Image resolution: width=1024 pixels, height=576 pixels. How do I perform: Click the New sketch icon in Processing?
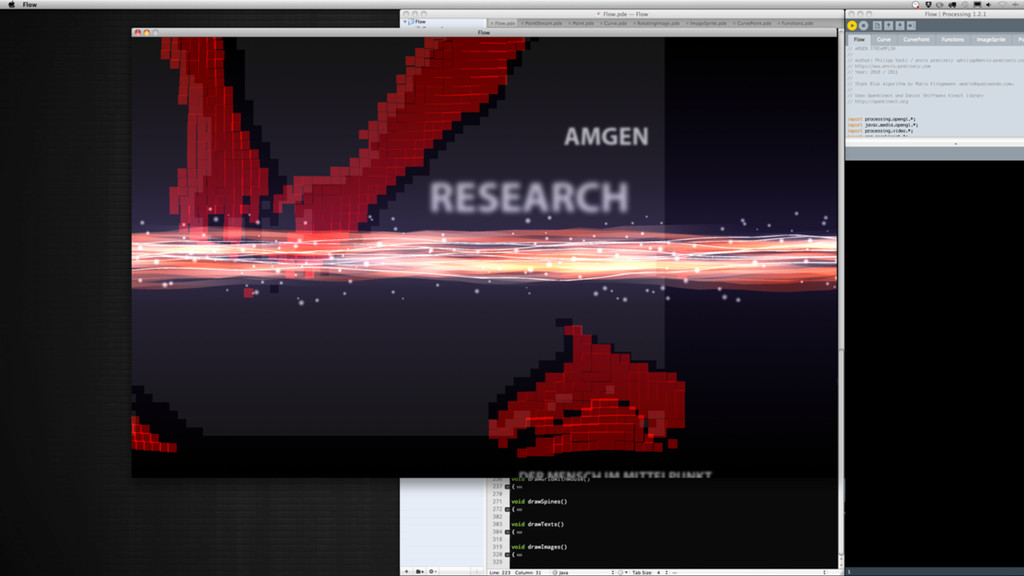[877, 25]
